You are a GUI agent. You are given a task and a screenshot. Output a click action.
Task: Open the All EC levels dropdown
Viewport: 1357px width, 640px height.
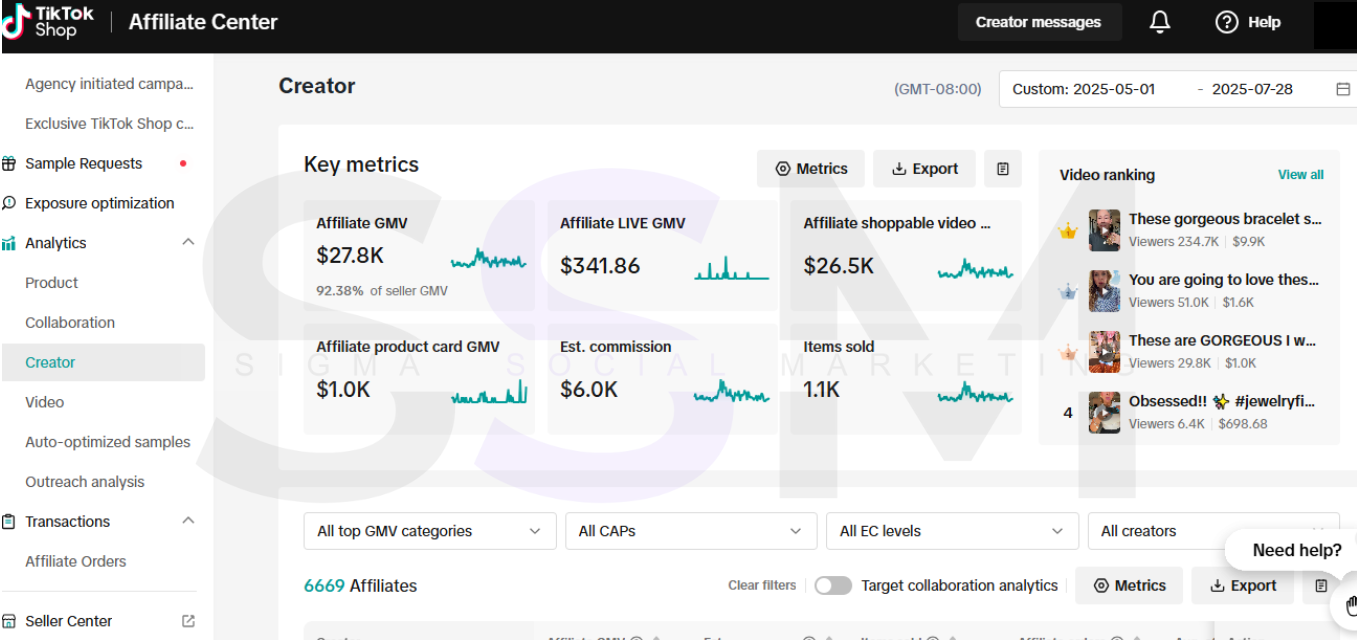tap(952, 531)
